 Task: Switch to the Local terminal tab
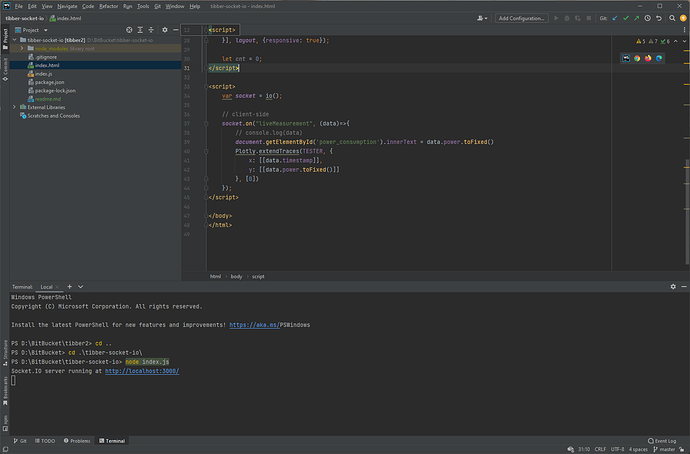(x=46, y=287)
